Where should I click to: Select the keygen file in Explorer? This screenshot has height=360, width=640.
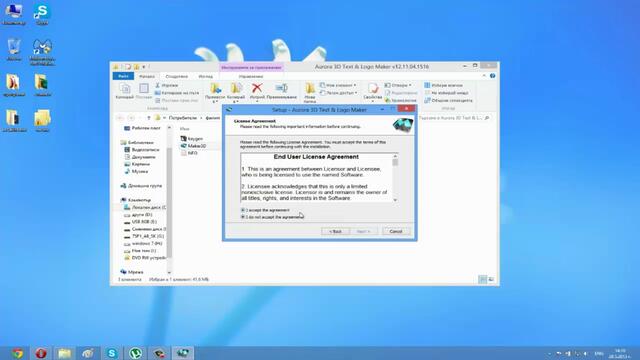click(191, 139)
